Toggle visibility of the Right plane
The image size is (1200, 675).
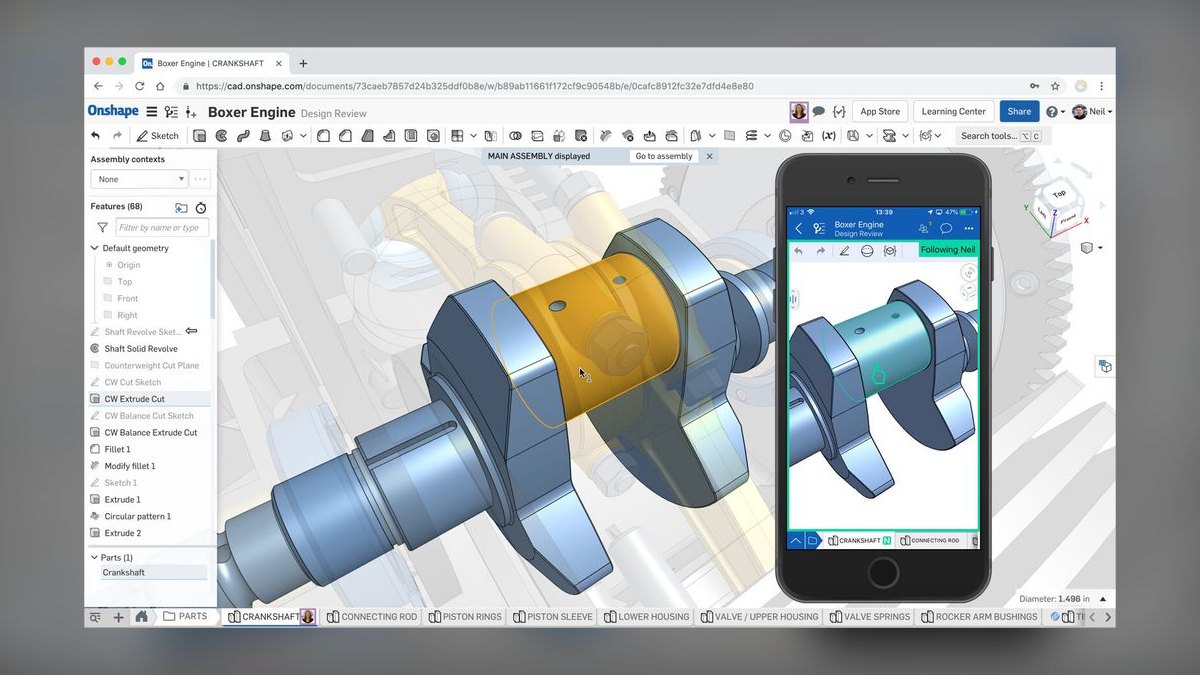[x=108, y=315]
